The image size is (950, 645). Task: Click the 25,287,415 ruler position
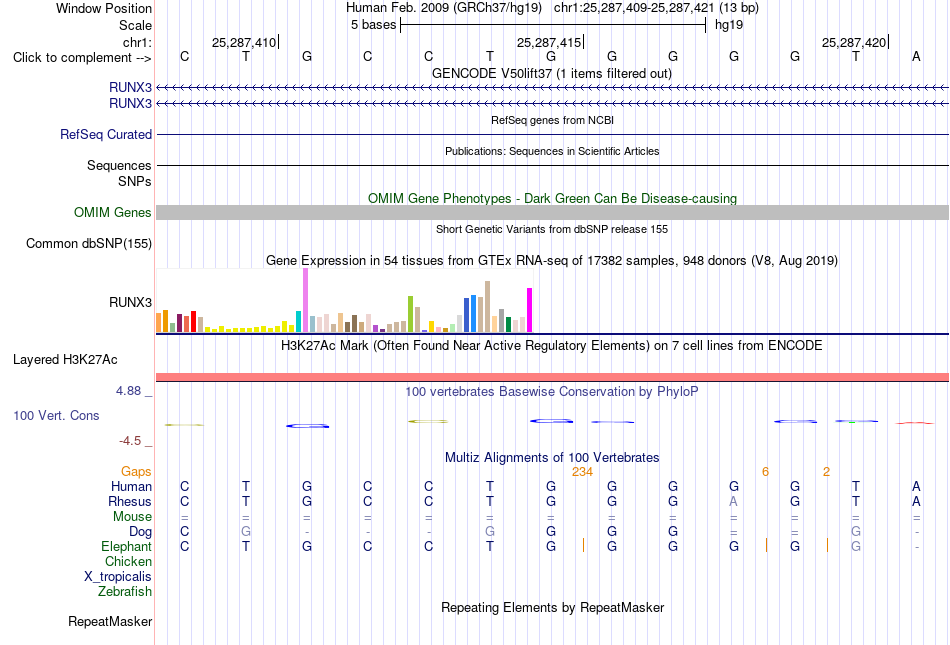549,42
